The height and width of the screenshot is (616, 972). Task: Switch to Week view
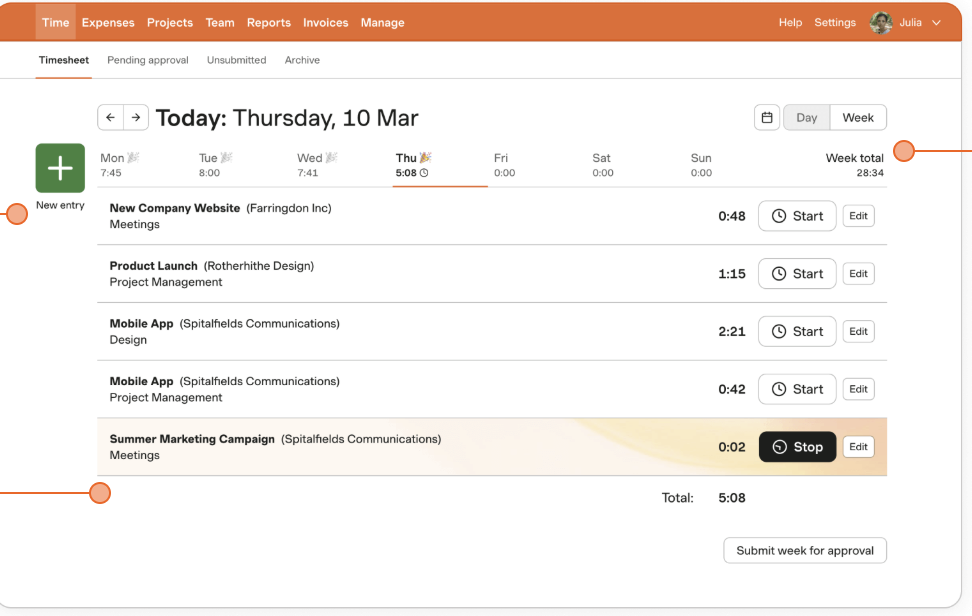(x=858, y=117)
